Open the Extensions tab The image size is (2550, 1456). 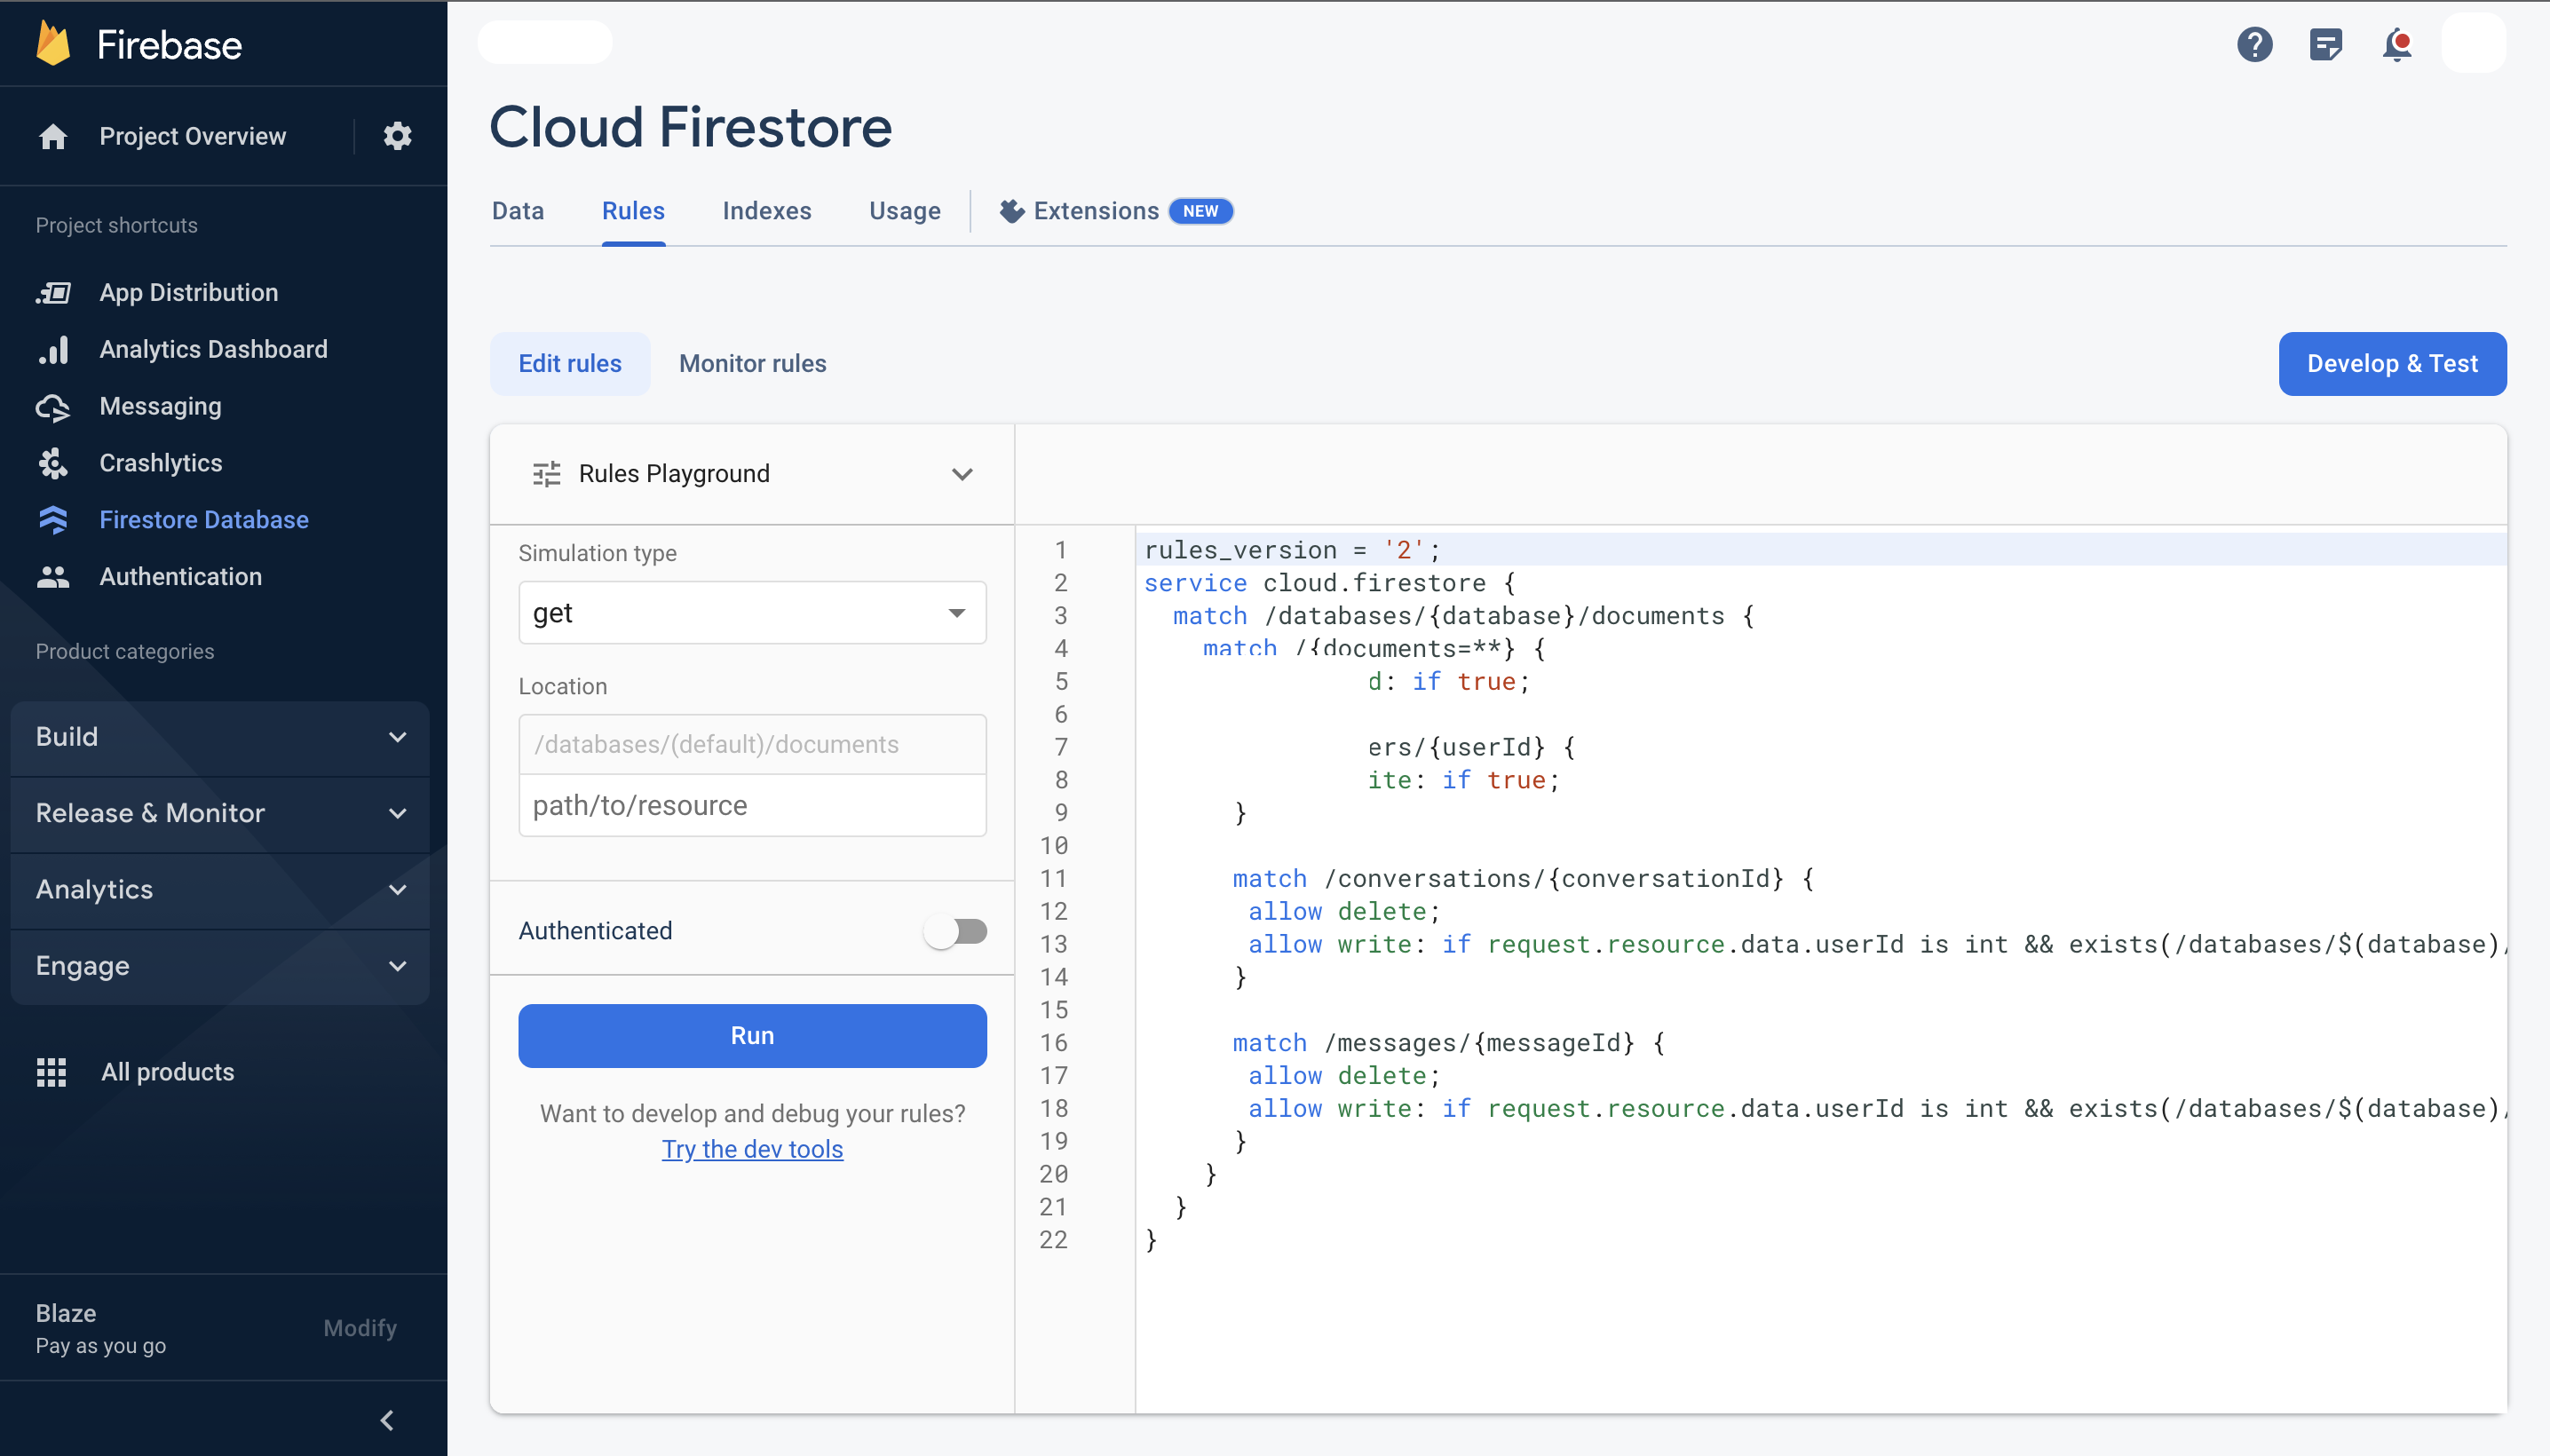click(1115, 211)
